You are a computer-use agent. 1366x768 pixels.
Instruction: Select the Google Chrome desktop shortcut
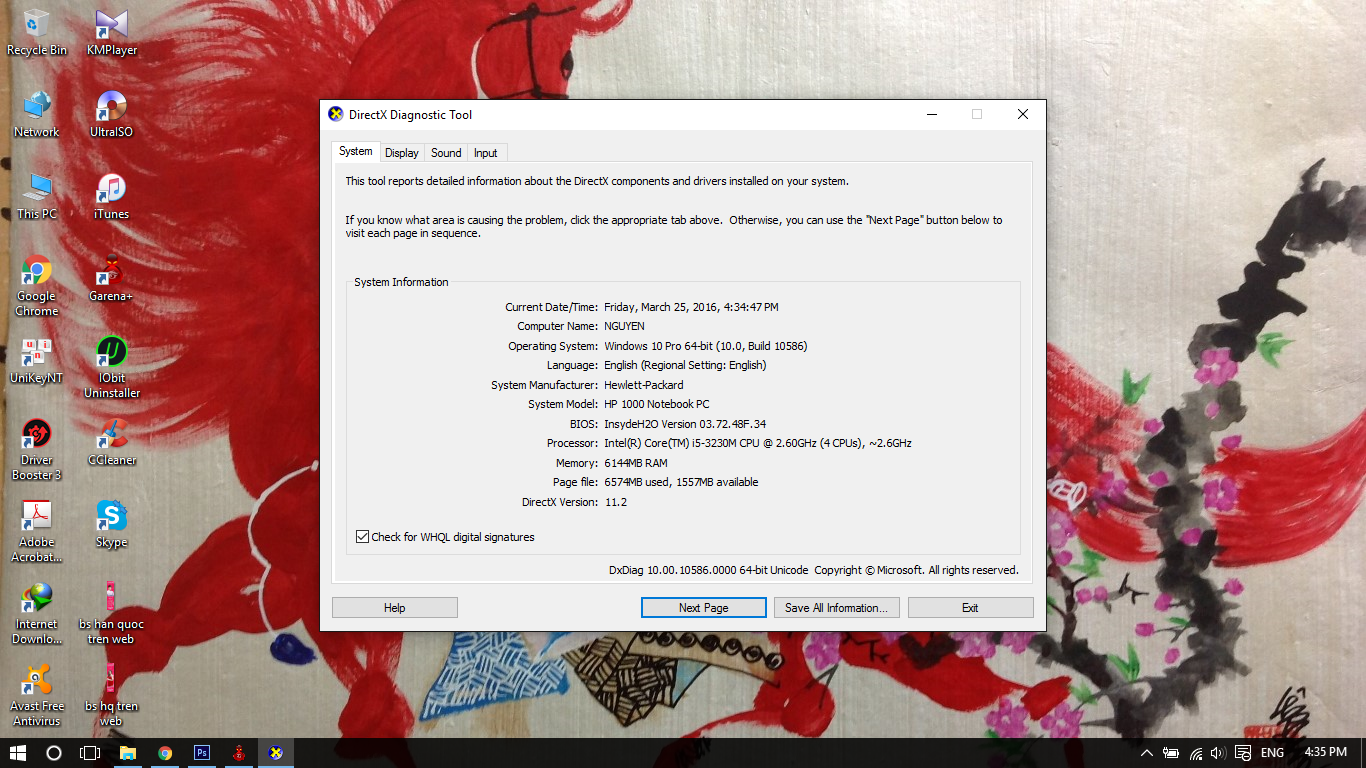pyautogui.click(x=37, y=286)
